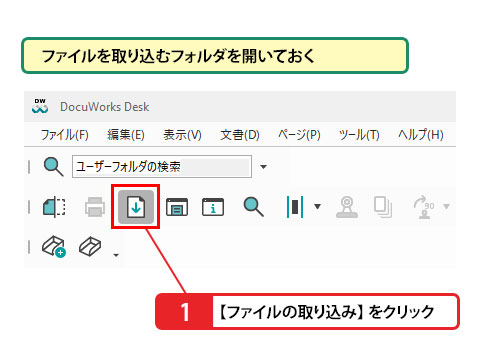The height and width of the screenshot is (360, 480).
Task: Click the greyed-out rotate 90 icon
Action: tap(424, 207)
